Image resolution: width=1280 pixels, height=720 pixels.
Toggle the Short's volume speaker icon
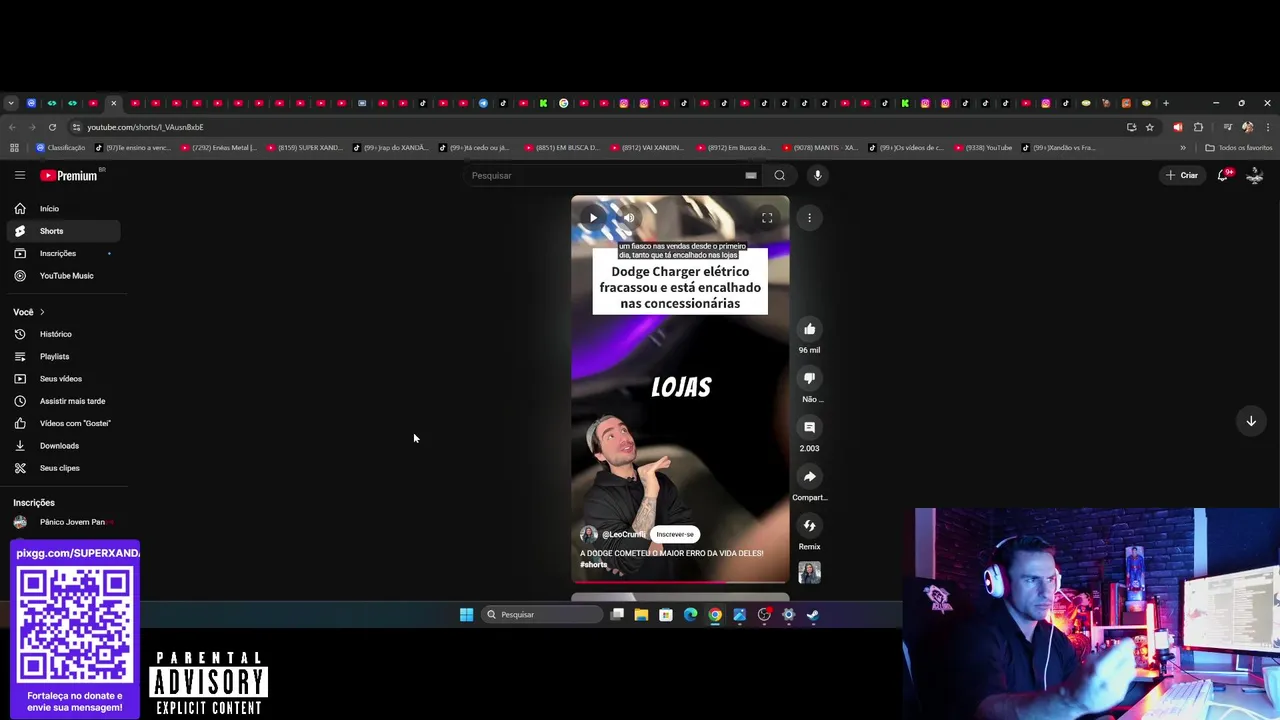point(629,217)
